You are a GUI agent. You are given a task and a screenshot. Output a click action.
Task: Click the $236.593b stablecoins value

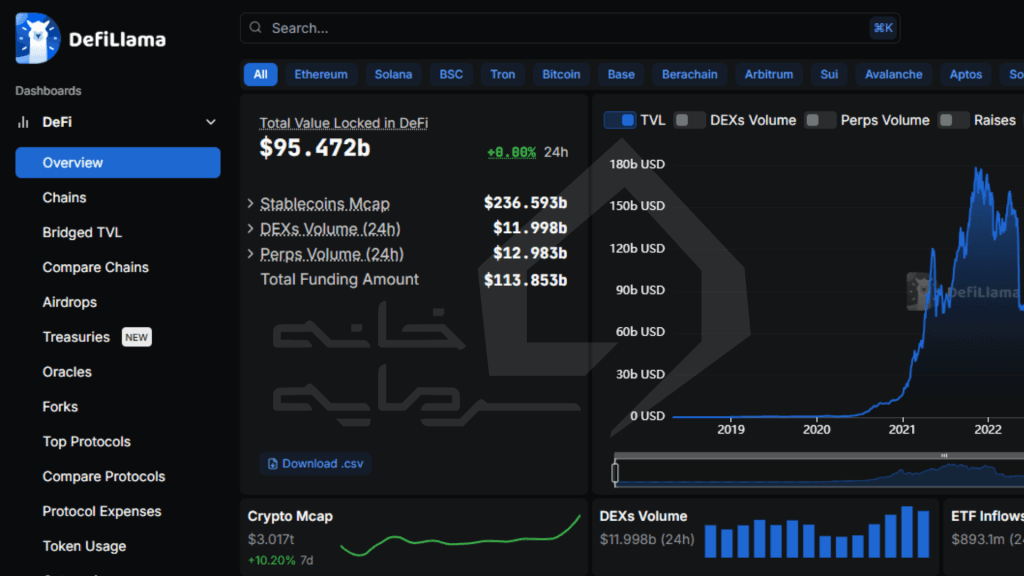(525, 203)
